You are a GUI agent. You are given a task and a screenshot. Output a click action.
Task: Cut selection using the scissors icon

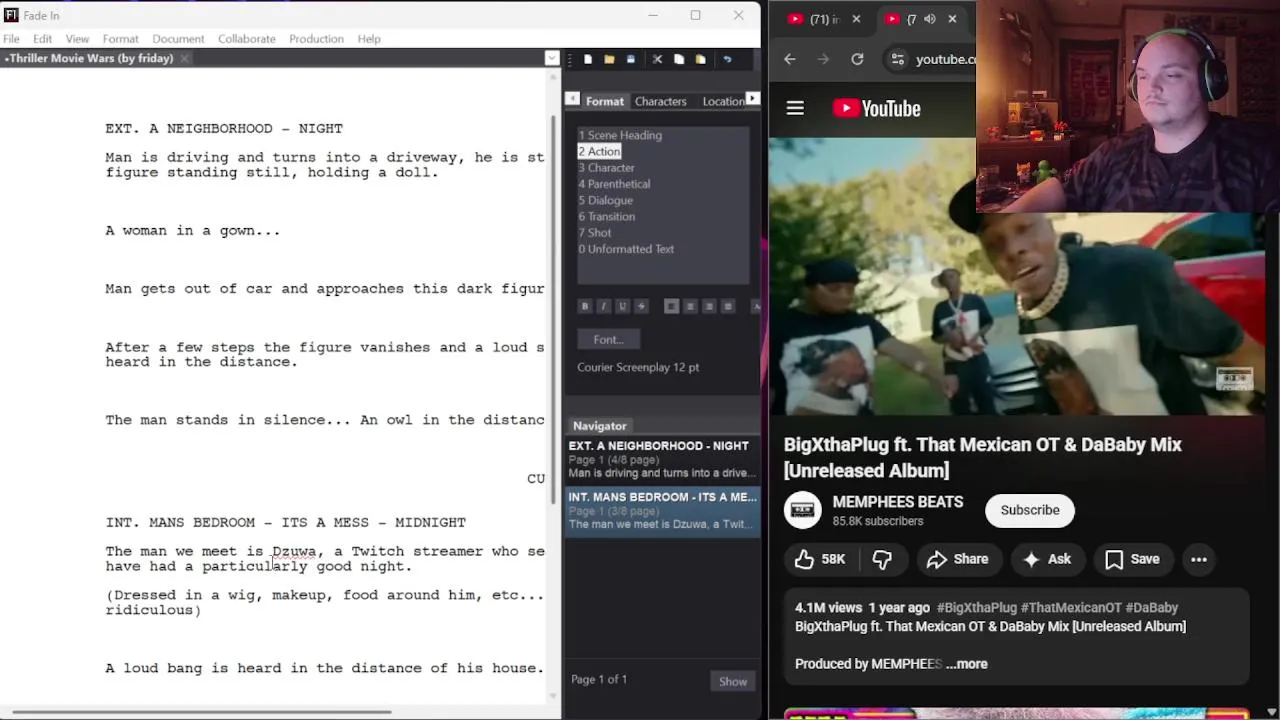[657, 59]
